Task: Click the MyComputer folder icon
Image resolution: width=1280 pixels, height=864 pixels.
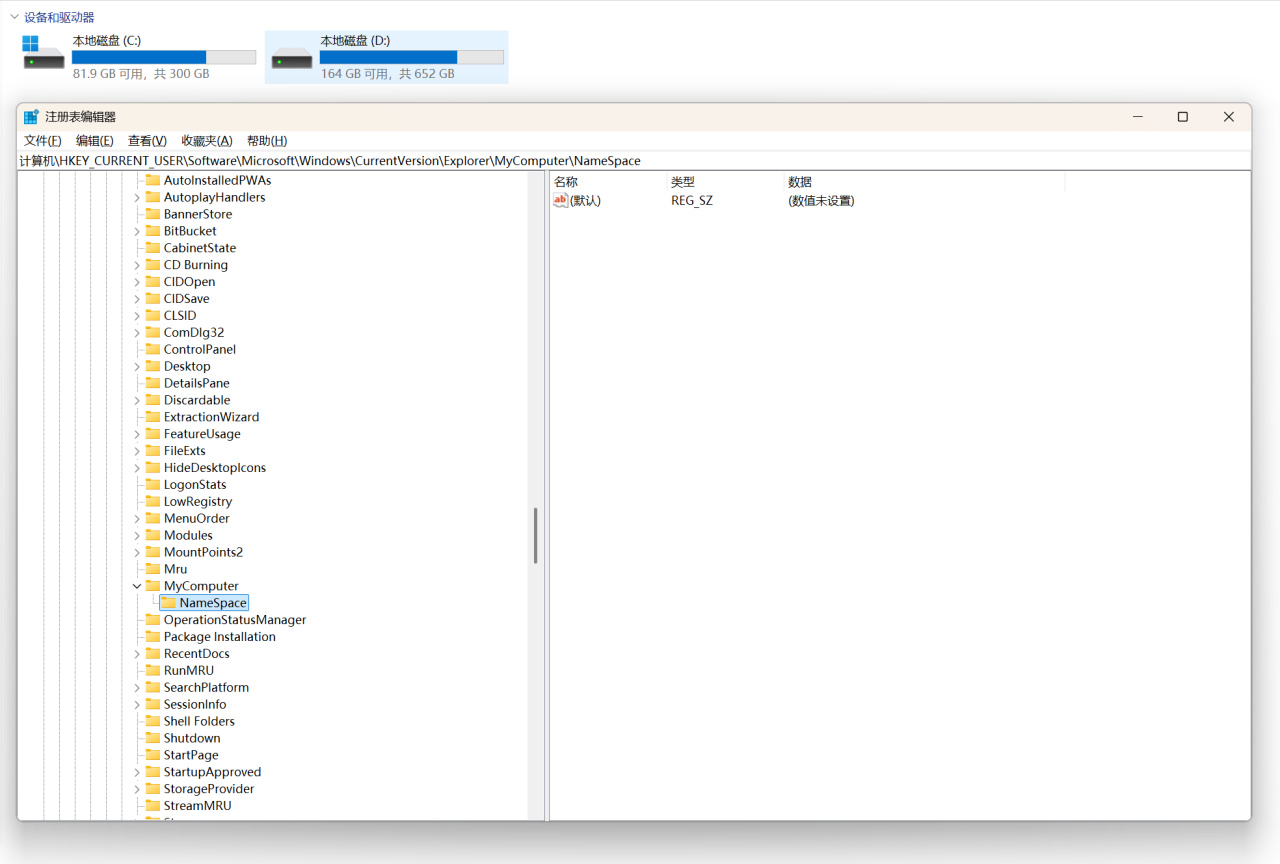Action: (x=153, y=586)
